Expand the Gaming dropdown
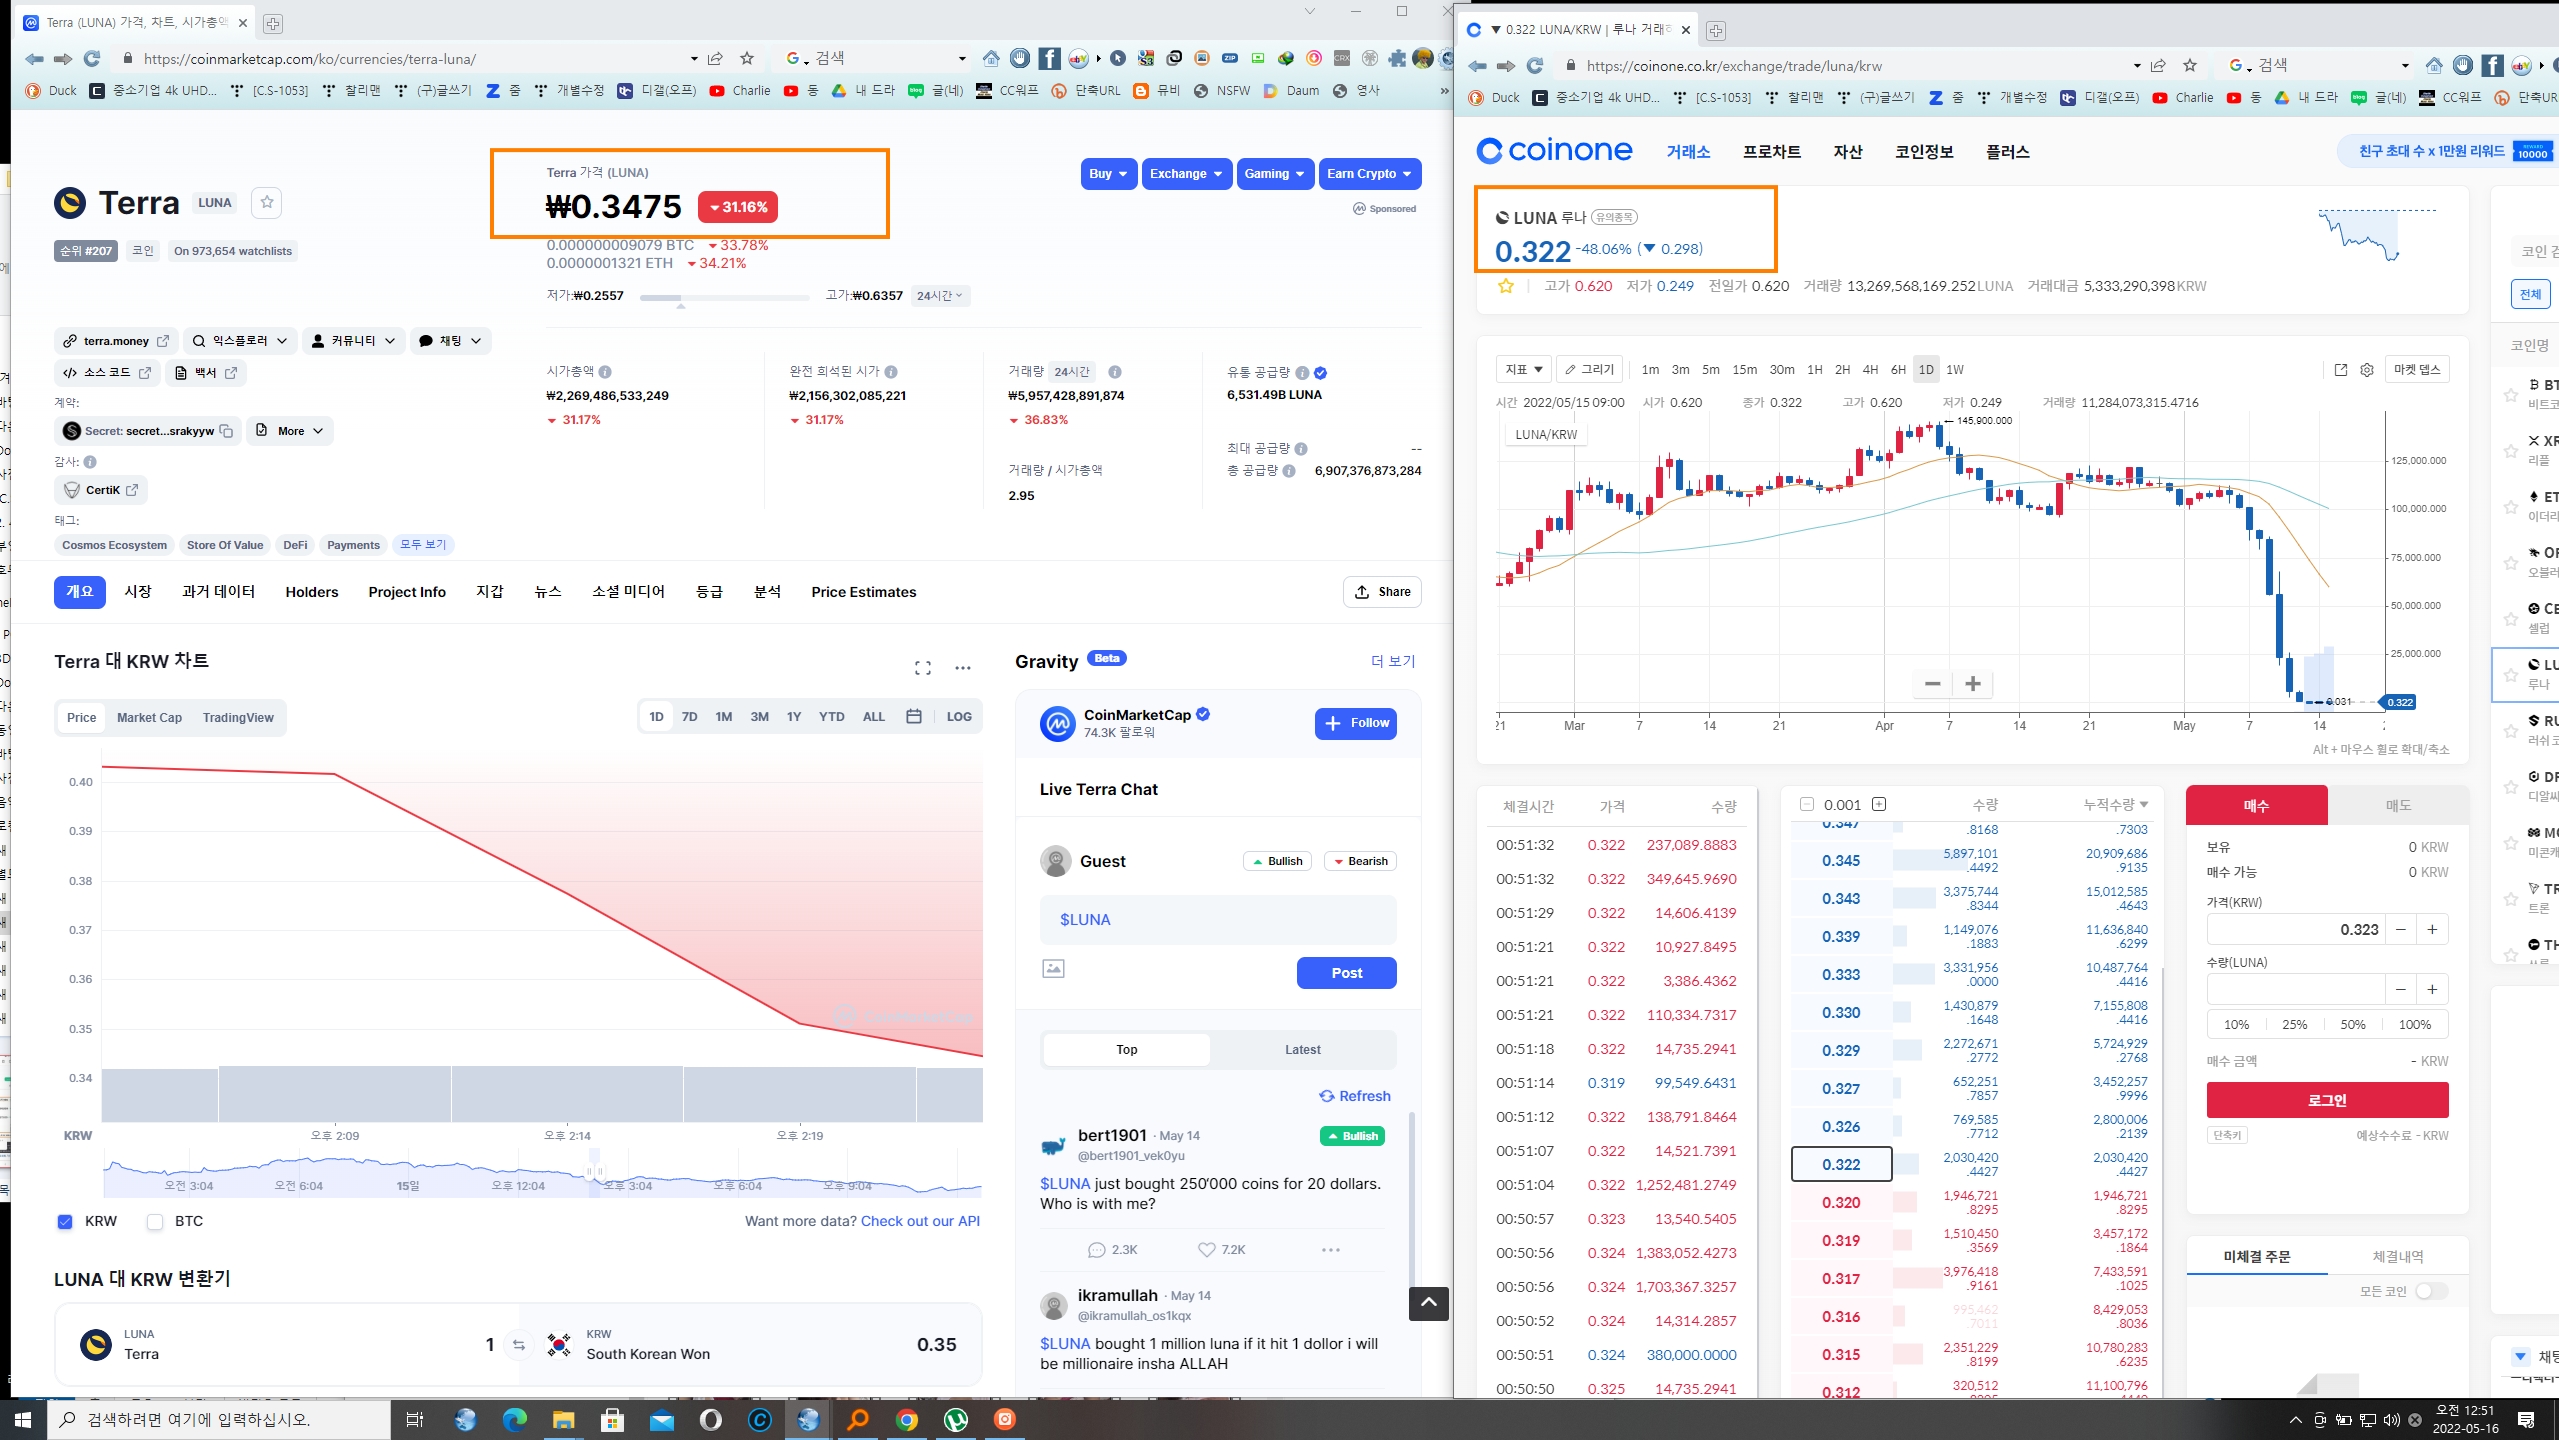The image size is (2559, 1440). click(1274, 174)
